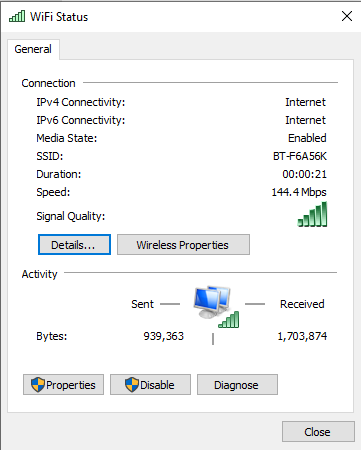The height and width of the screenshot is (450, 361).
Task: Click the green Signal Quality bars icon
Action: (x=312, y=214)
